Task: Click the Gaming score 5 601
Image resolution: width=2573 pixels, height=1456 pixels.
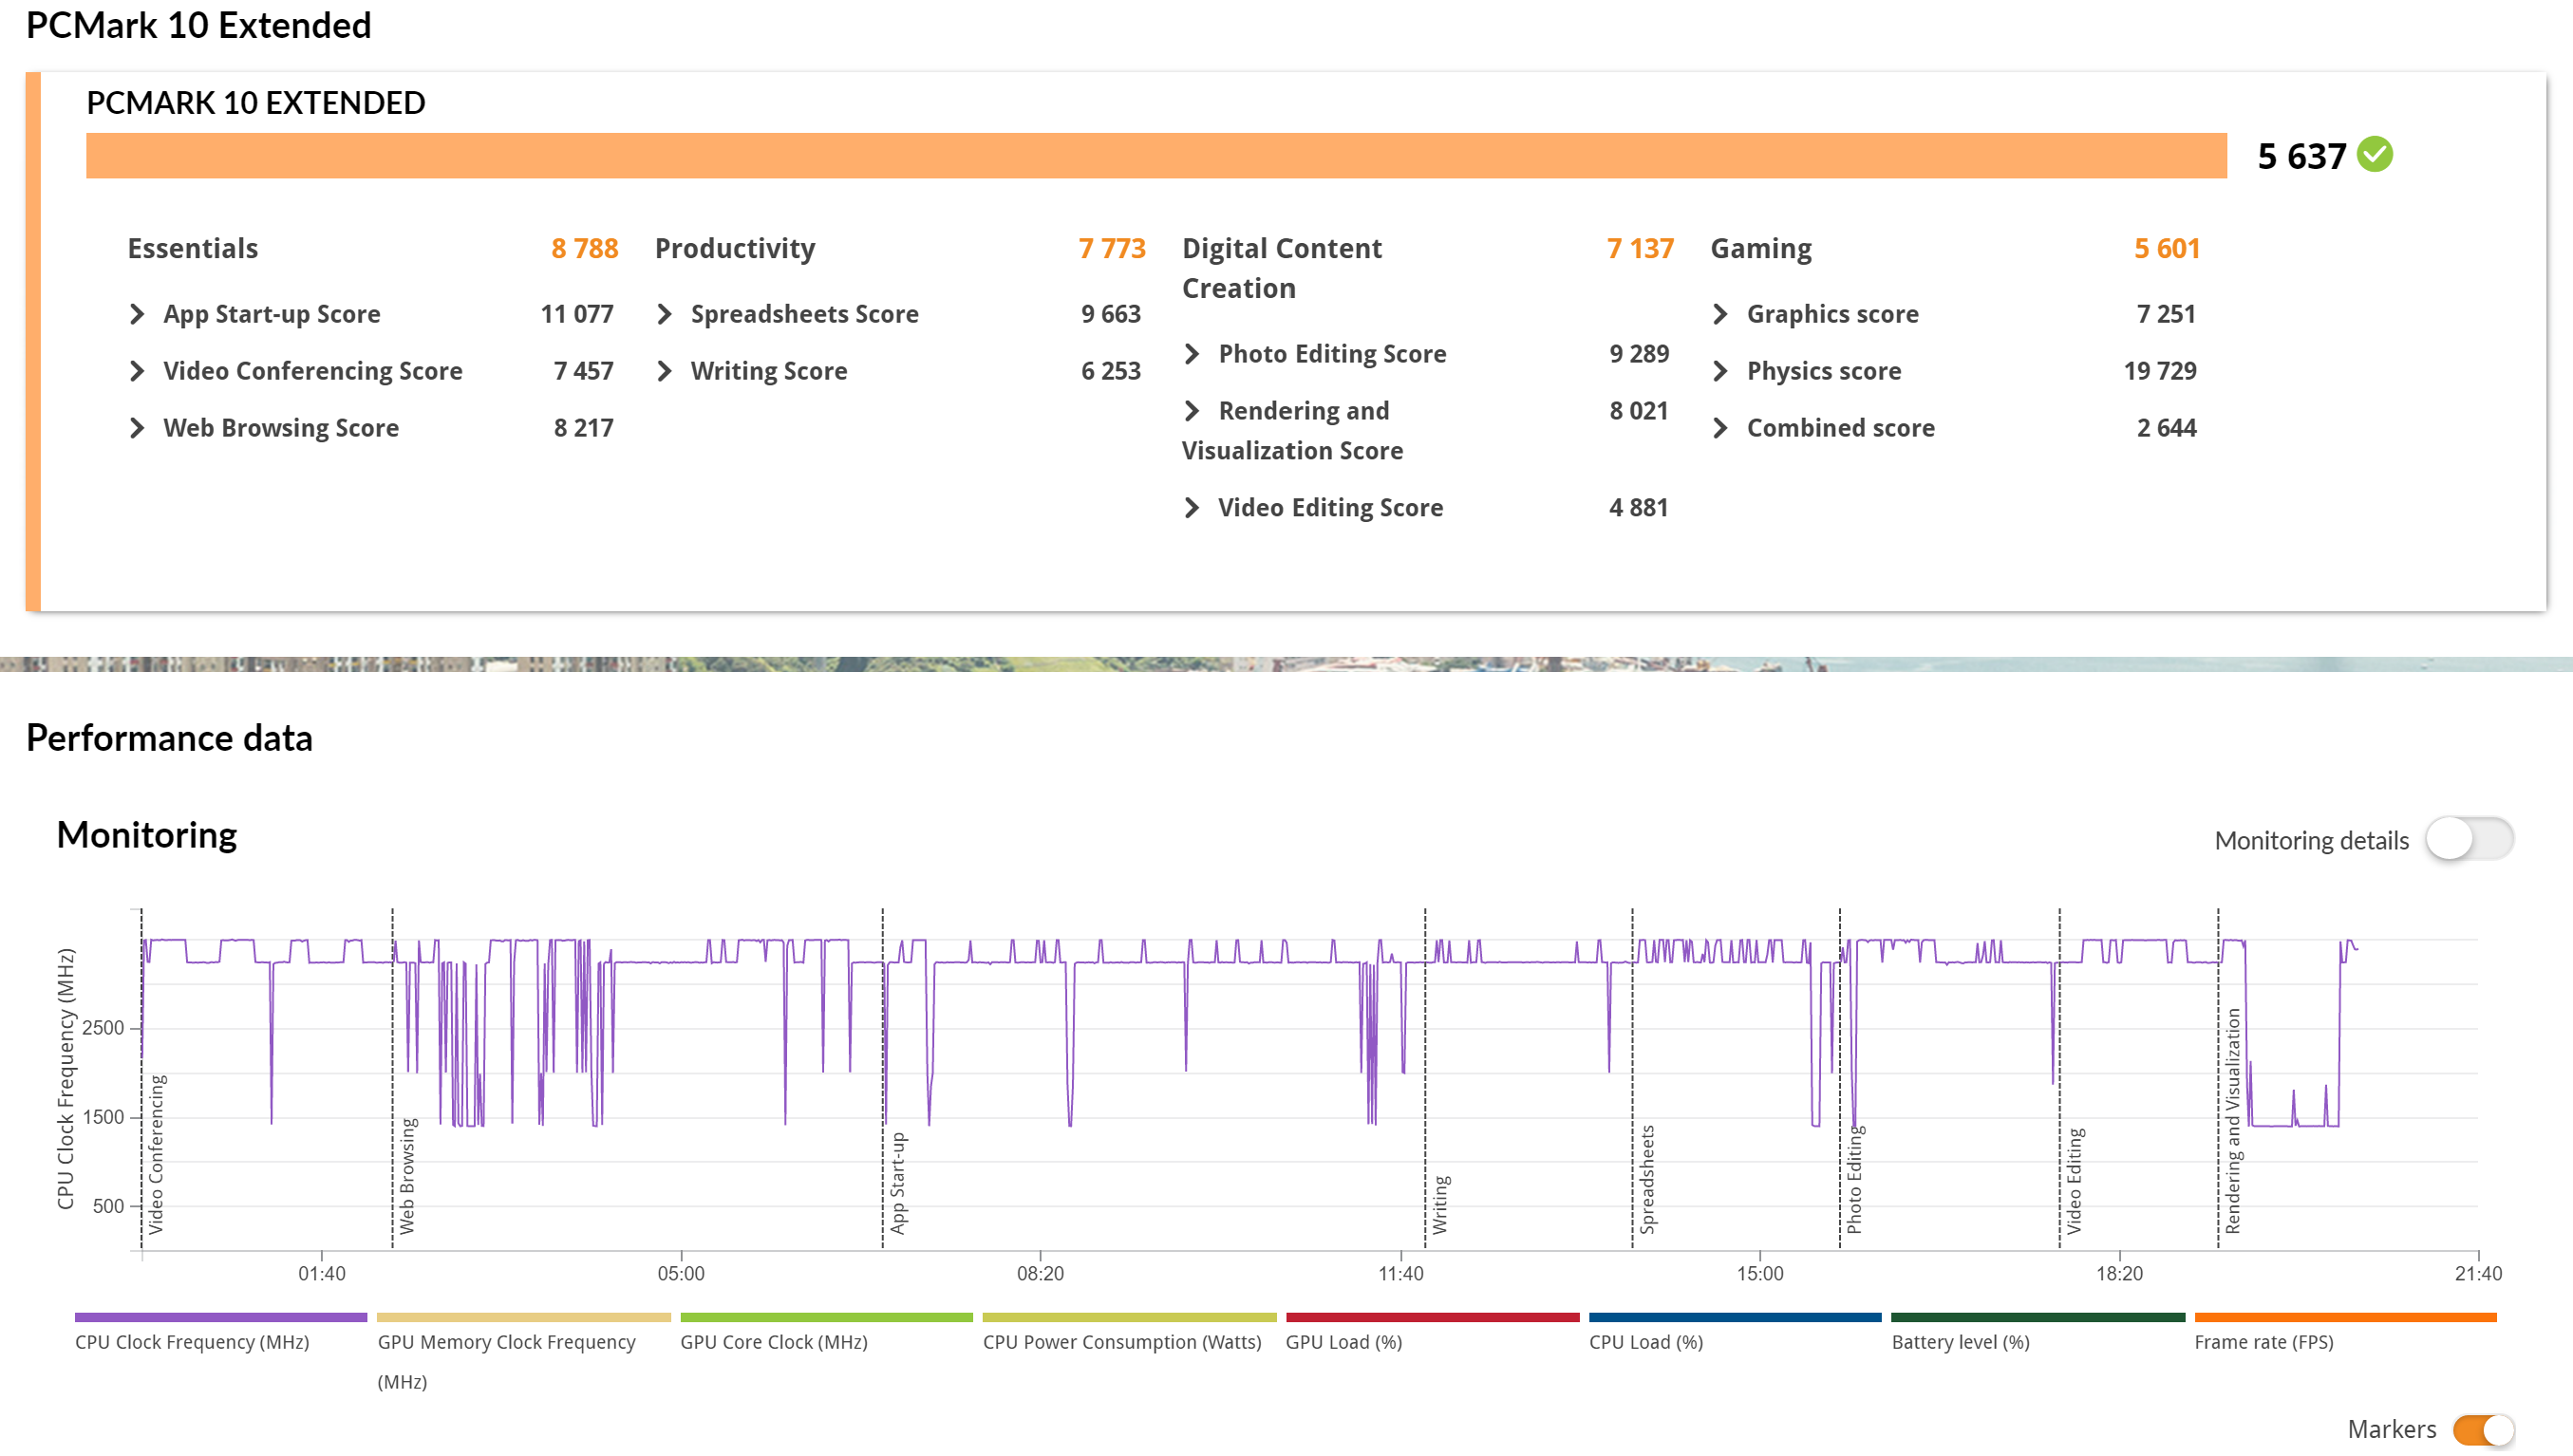Action: pyautogui.click(x=2167, y=248)
